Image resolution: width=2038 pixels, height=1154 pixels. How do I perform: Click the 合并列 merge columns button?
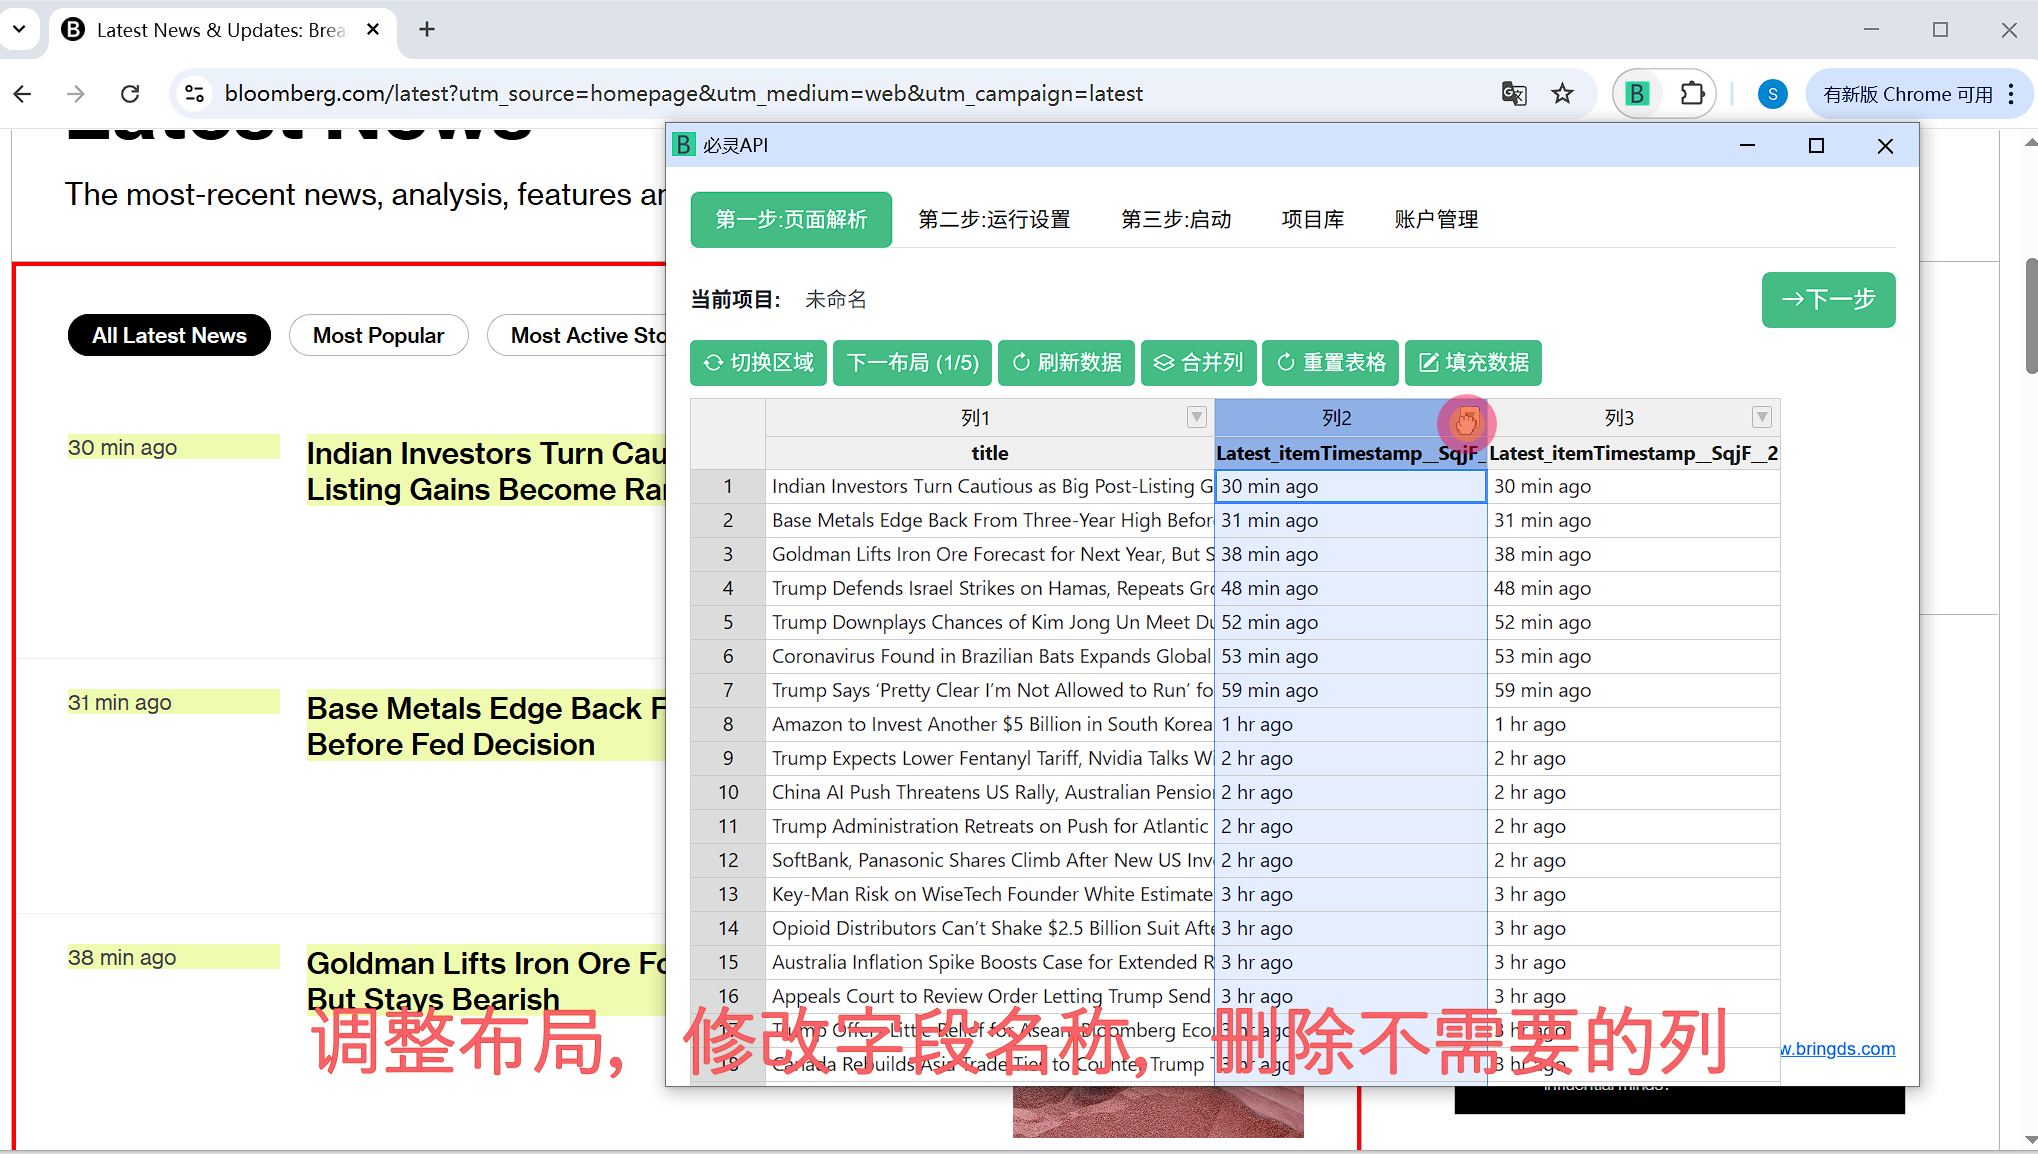point(1199,362)
